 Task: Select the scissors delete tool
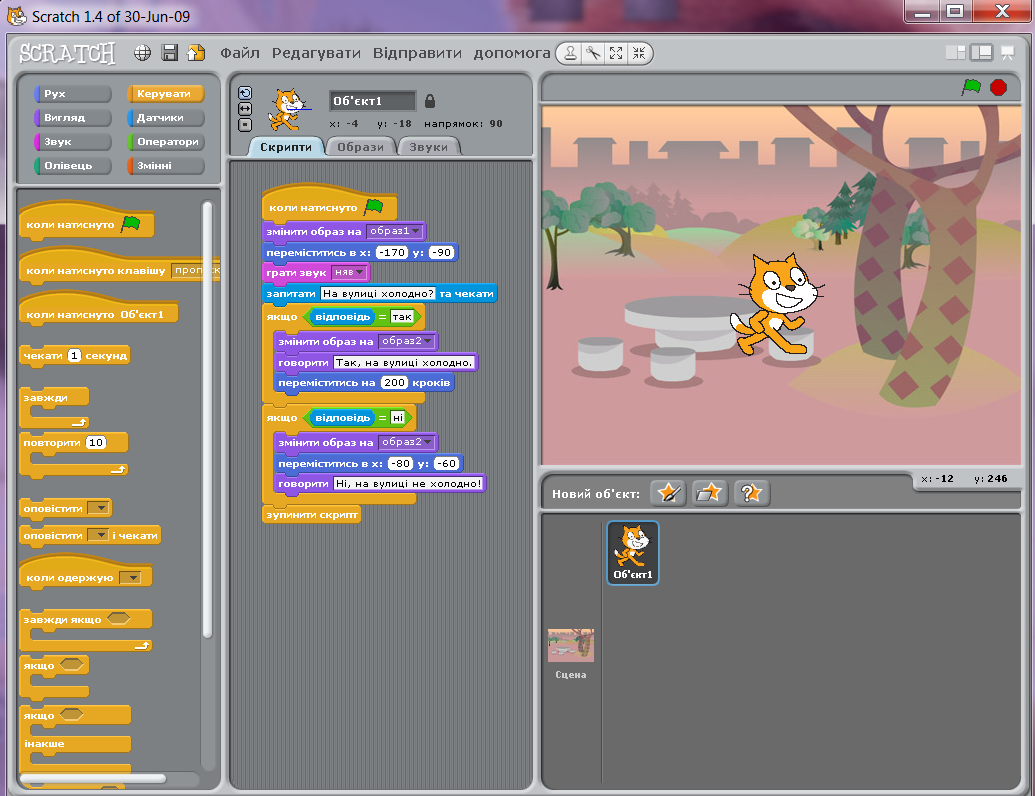pyautogui.click(x=594, y=52)
